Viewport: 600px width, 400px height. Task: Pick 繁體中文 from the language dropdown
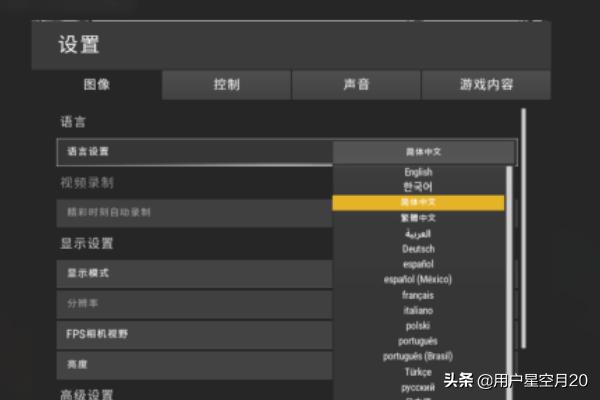(418, 218)
